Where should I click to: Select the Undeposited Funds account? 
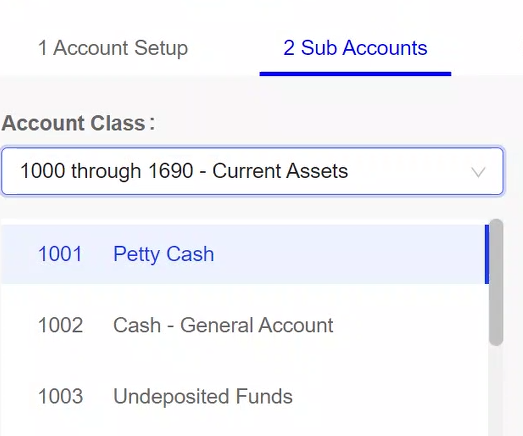tap(244, 396)
